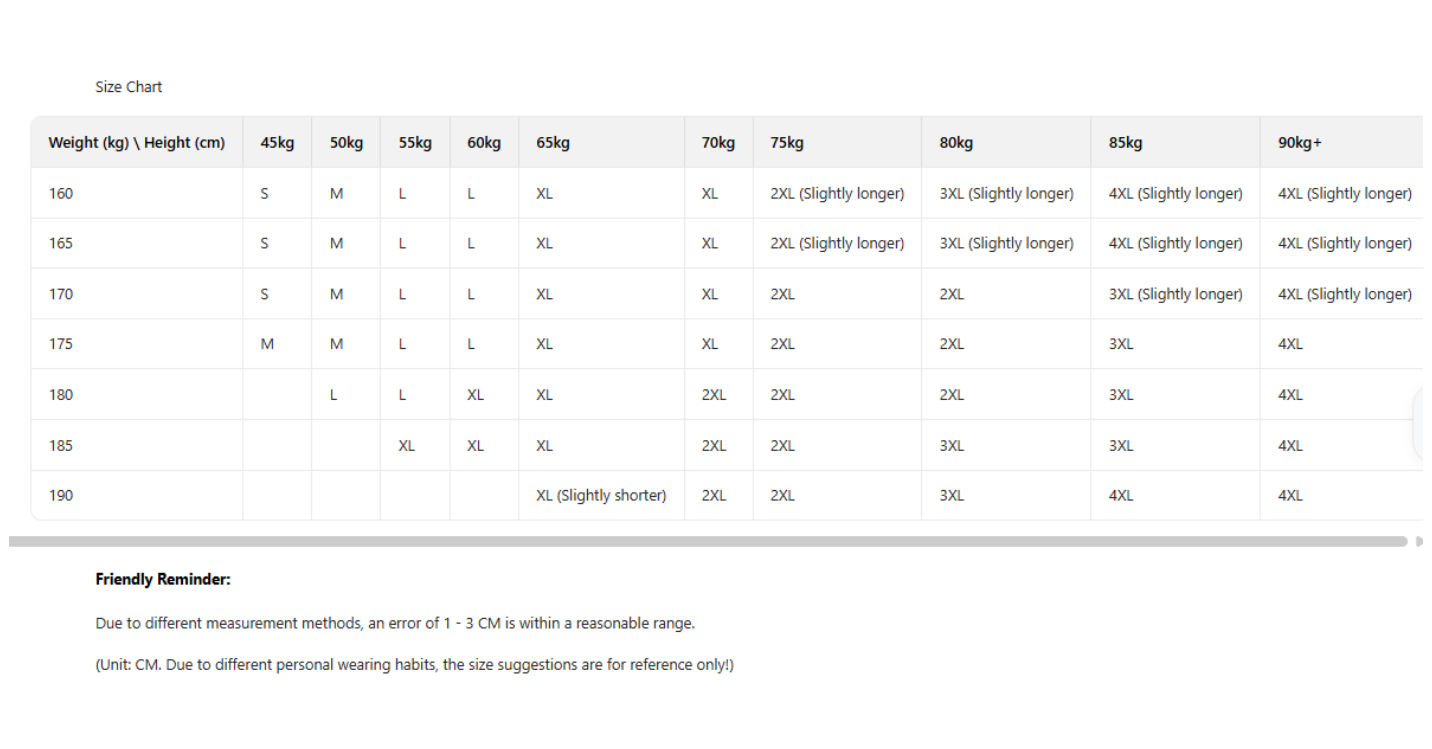Click the scrollbar right arrow at table's end
The image size is (1432, 749).
pos(1419,541)
